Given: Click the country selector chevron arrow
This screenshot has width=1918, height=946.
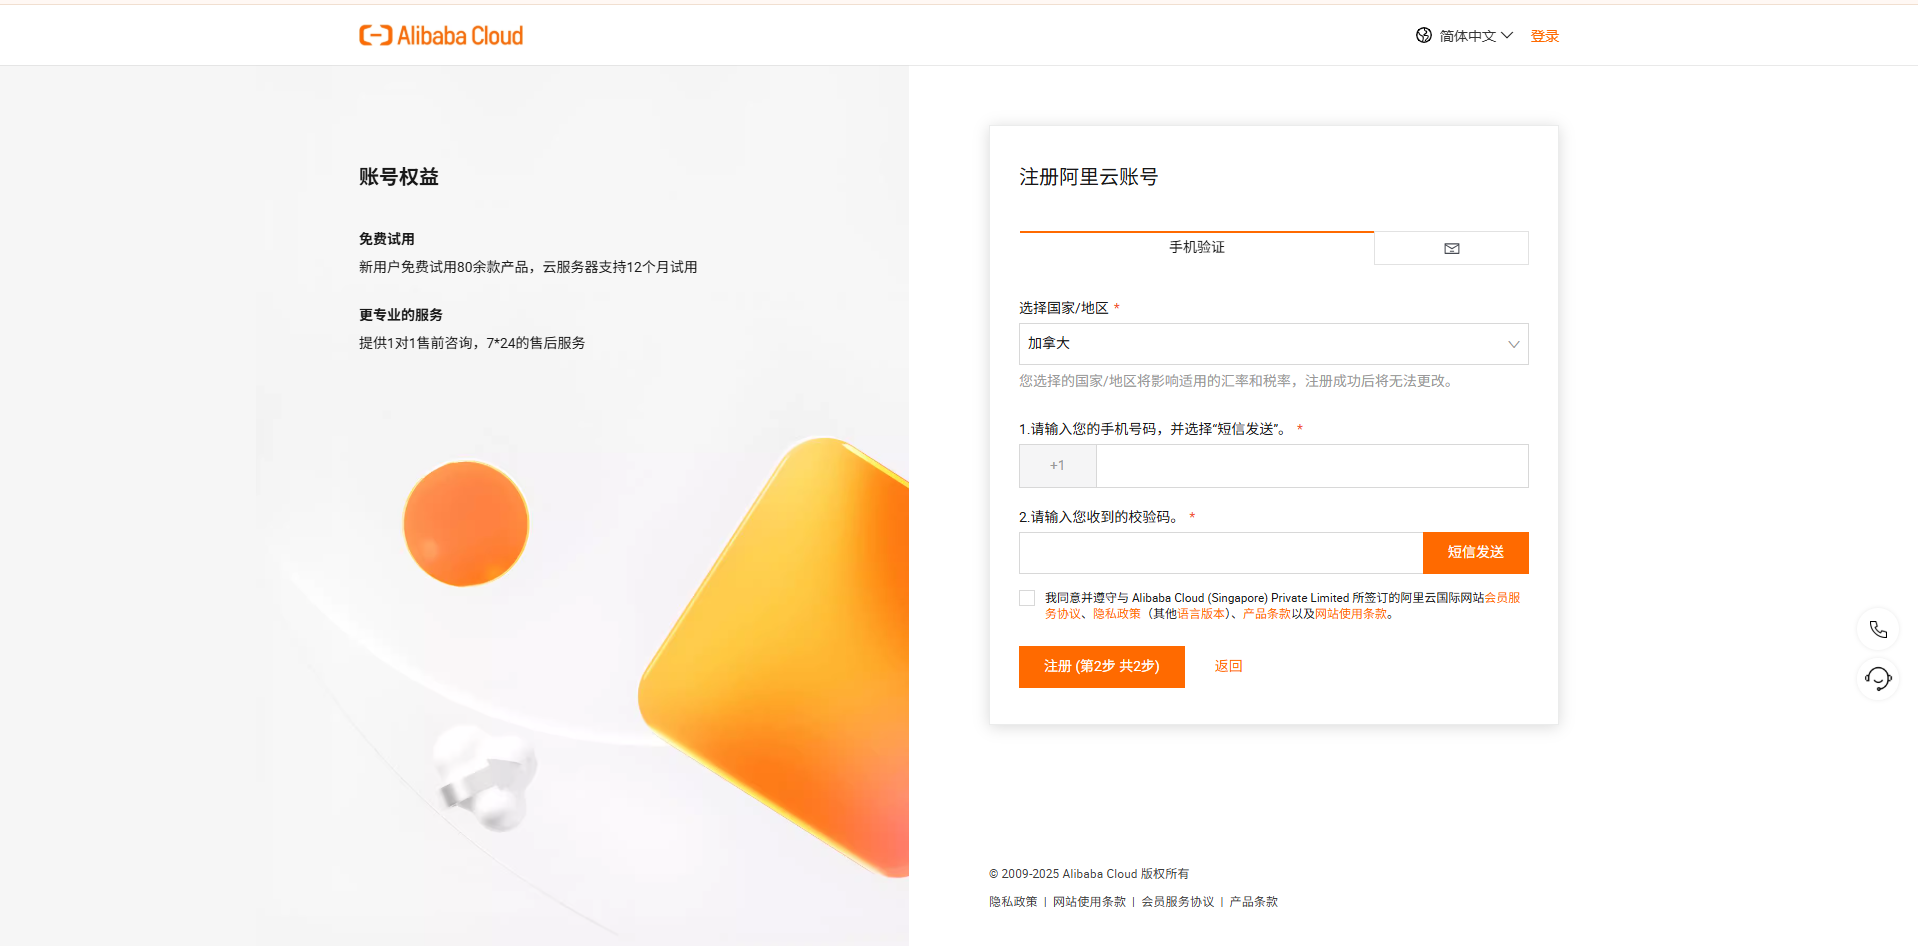Looking at the screenshot, I should (x=1513, y=344).
